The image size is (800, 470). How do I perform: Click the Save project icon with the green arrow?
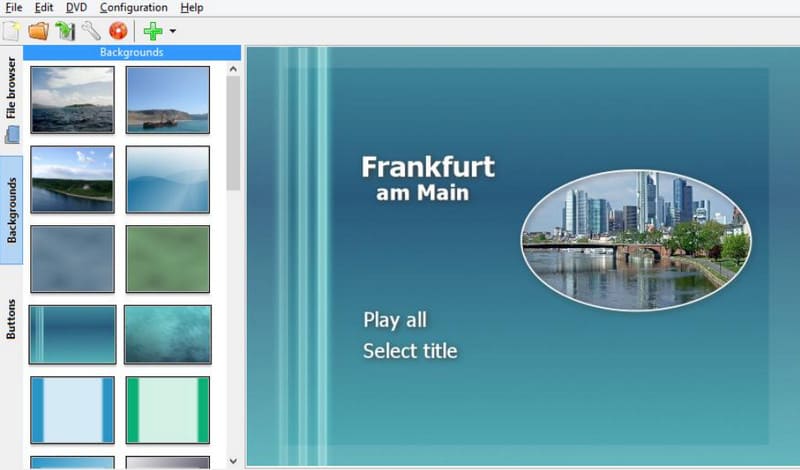click(65, 31)
